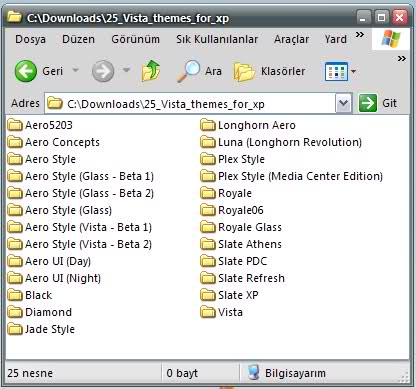Select Aero Style (Glass - Beta 2) name
Viewport: 416px width, 389px height.
pos(89,193)
